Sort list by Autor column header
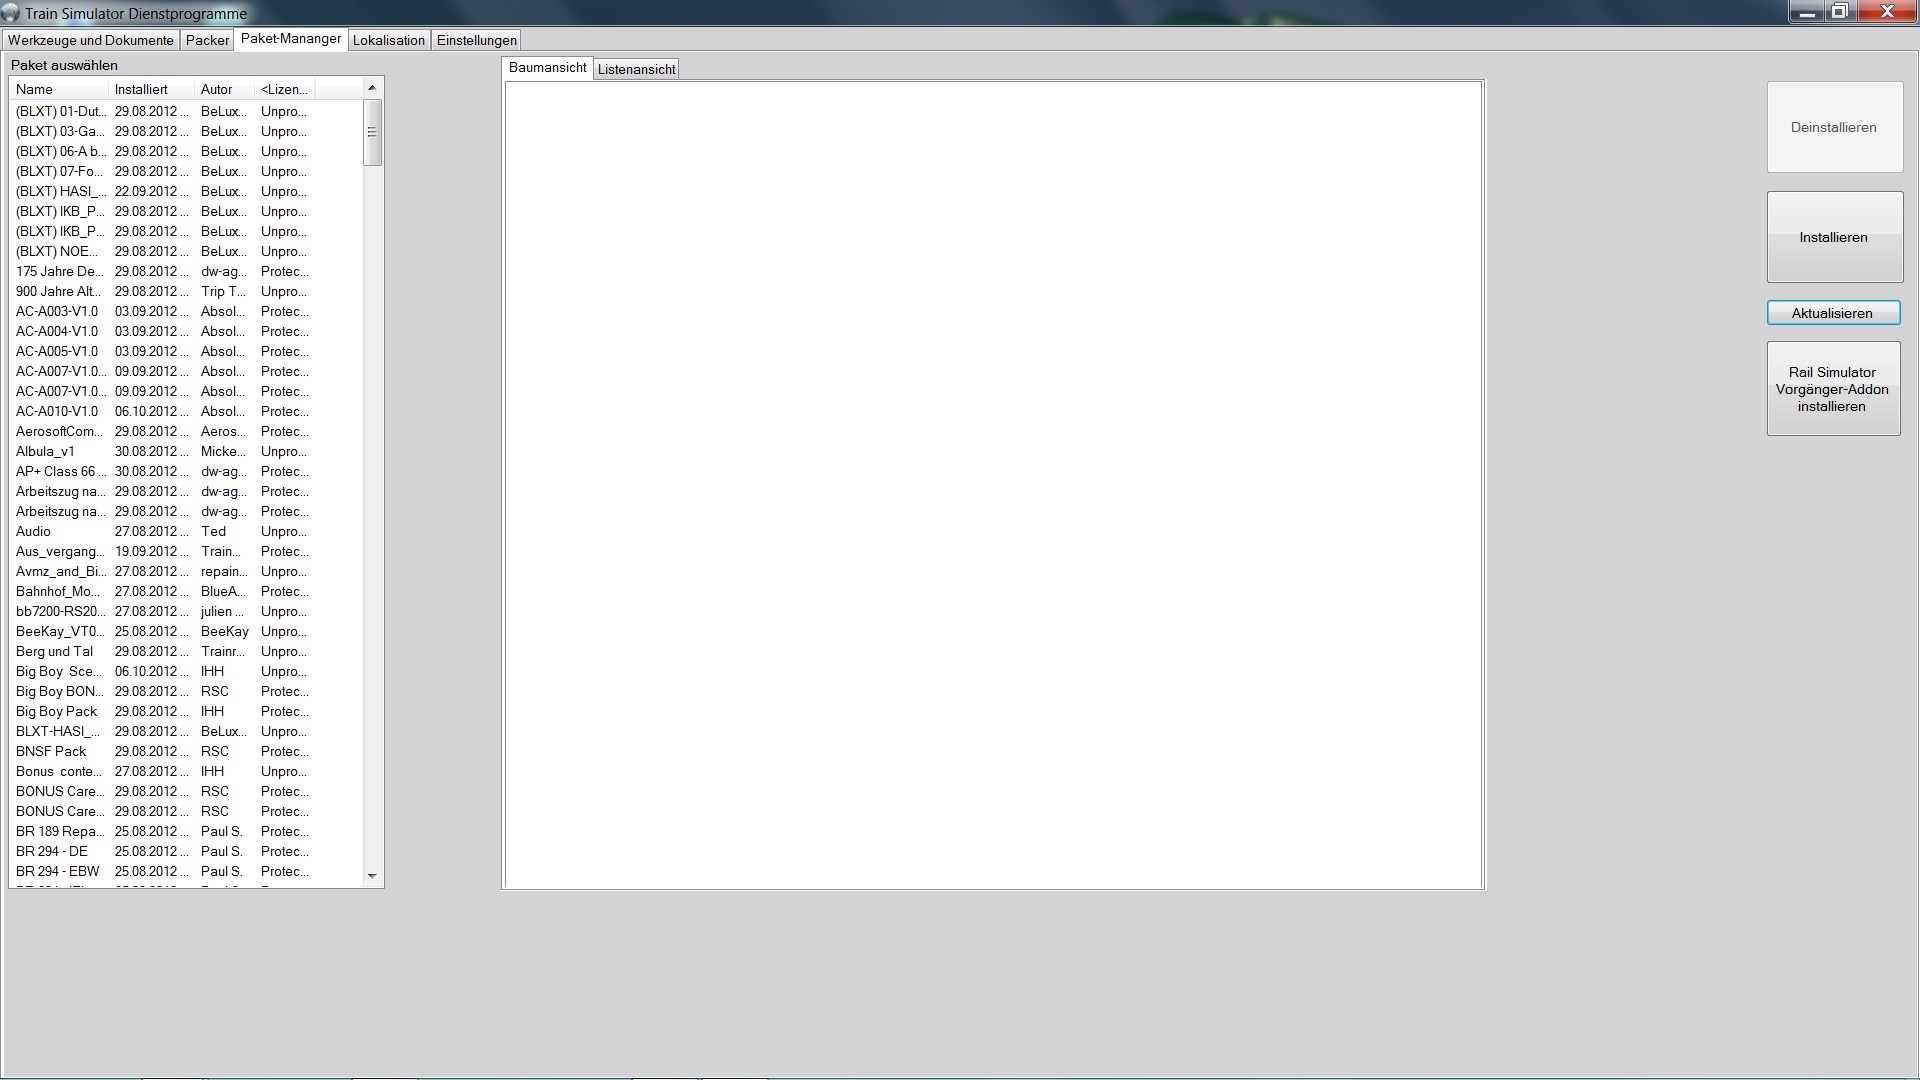The width and height of the screenshot is (1920, 1080). [x=224, y=89]
